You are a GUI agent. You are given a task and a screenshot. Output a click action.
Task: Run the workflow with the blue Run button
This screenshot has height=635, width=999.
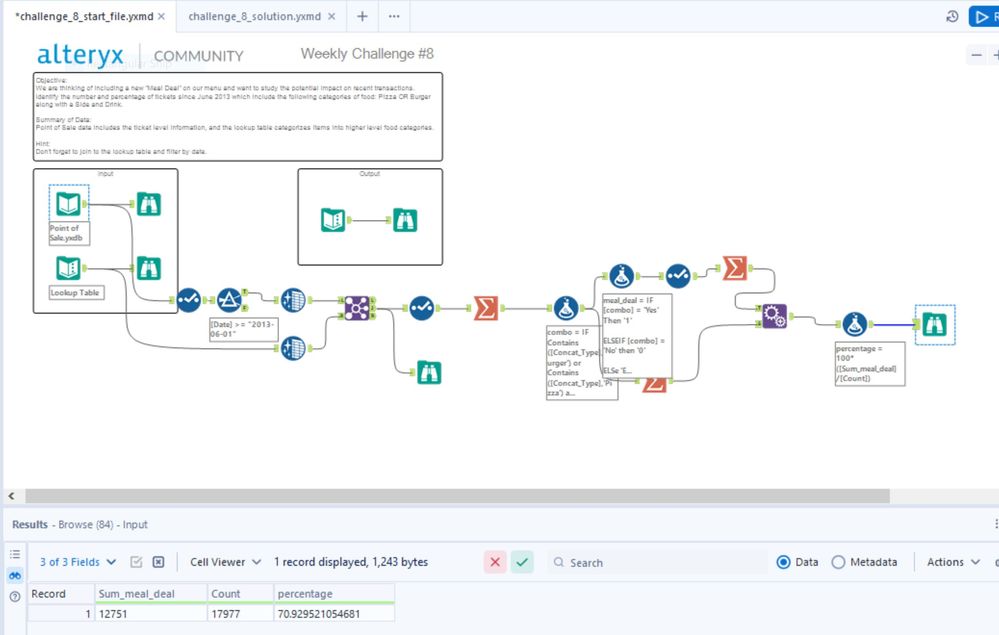984,17
